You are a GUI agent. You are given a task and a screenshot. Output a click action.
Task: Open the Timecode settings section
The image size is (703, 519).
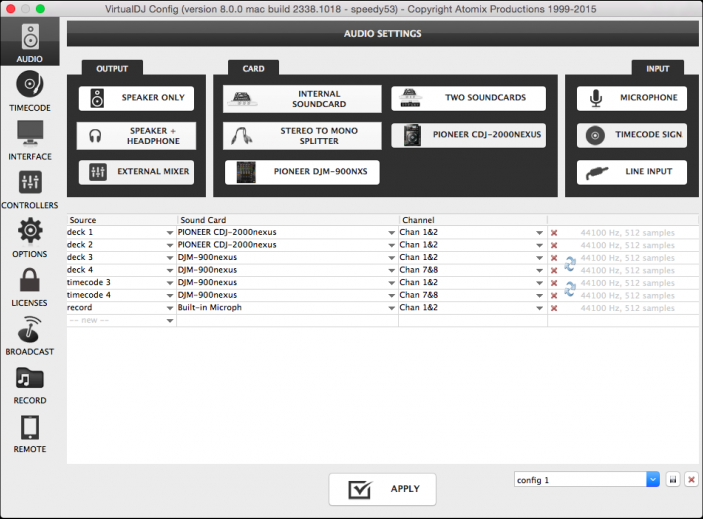coord(30,91)
